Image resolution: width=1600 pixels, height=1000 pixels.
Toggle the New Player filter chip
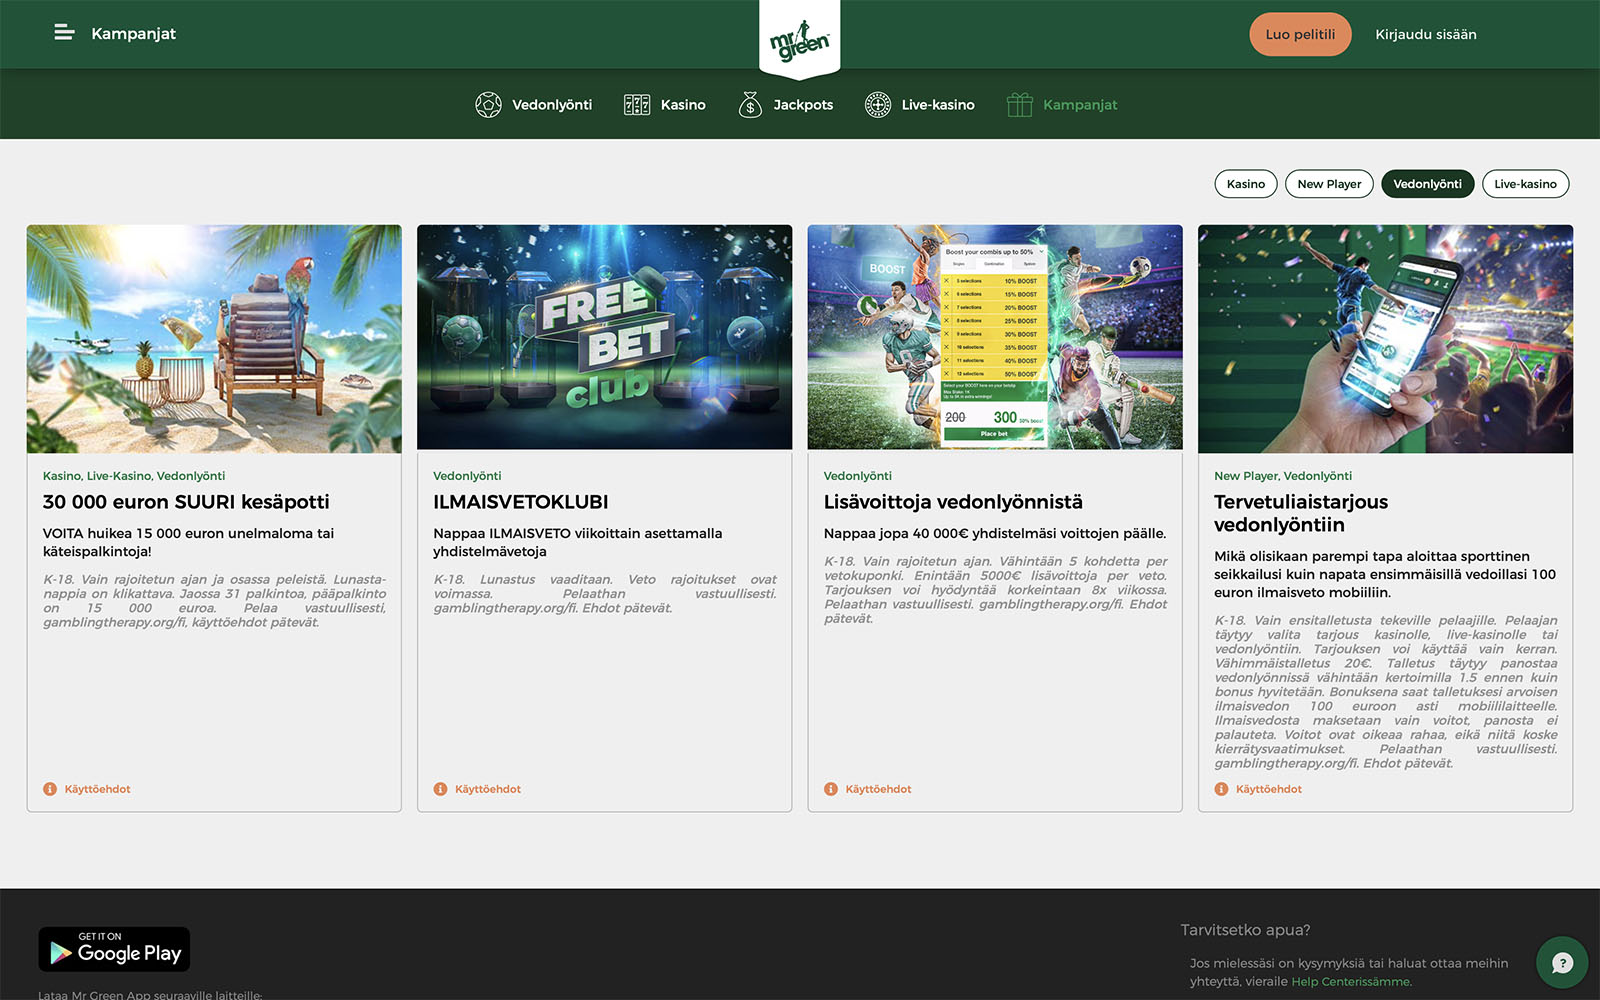[x=1329, y=184]
